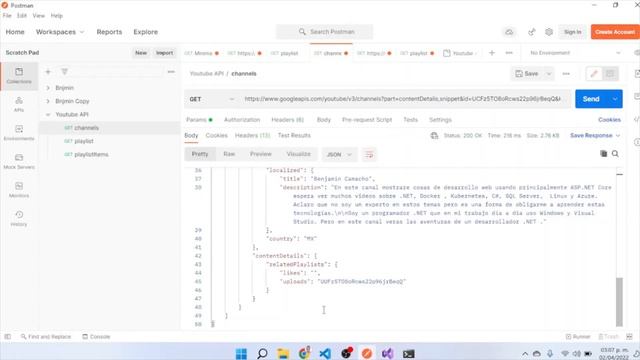
Task: Open the APIs sidebar panel
Action: (x=19, y=104)
